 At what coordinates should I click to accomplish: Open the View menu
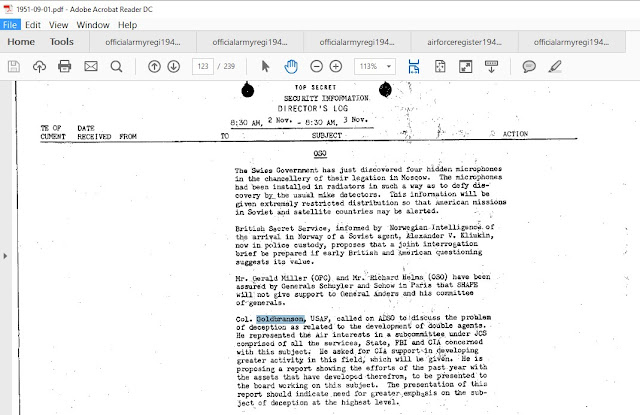coord(58,24)
